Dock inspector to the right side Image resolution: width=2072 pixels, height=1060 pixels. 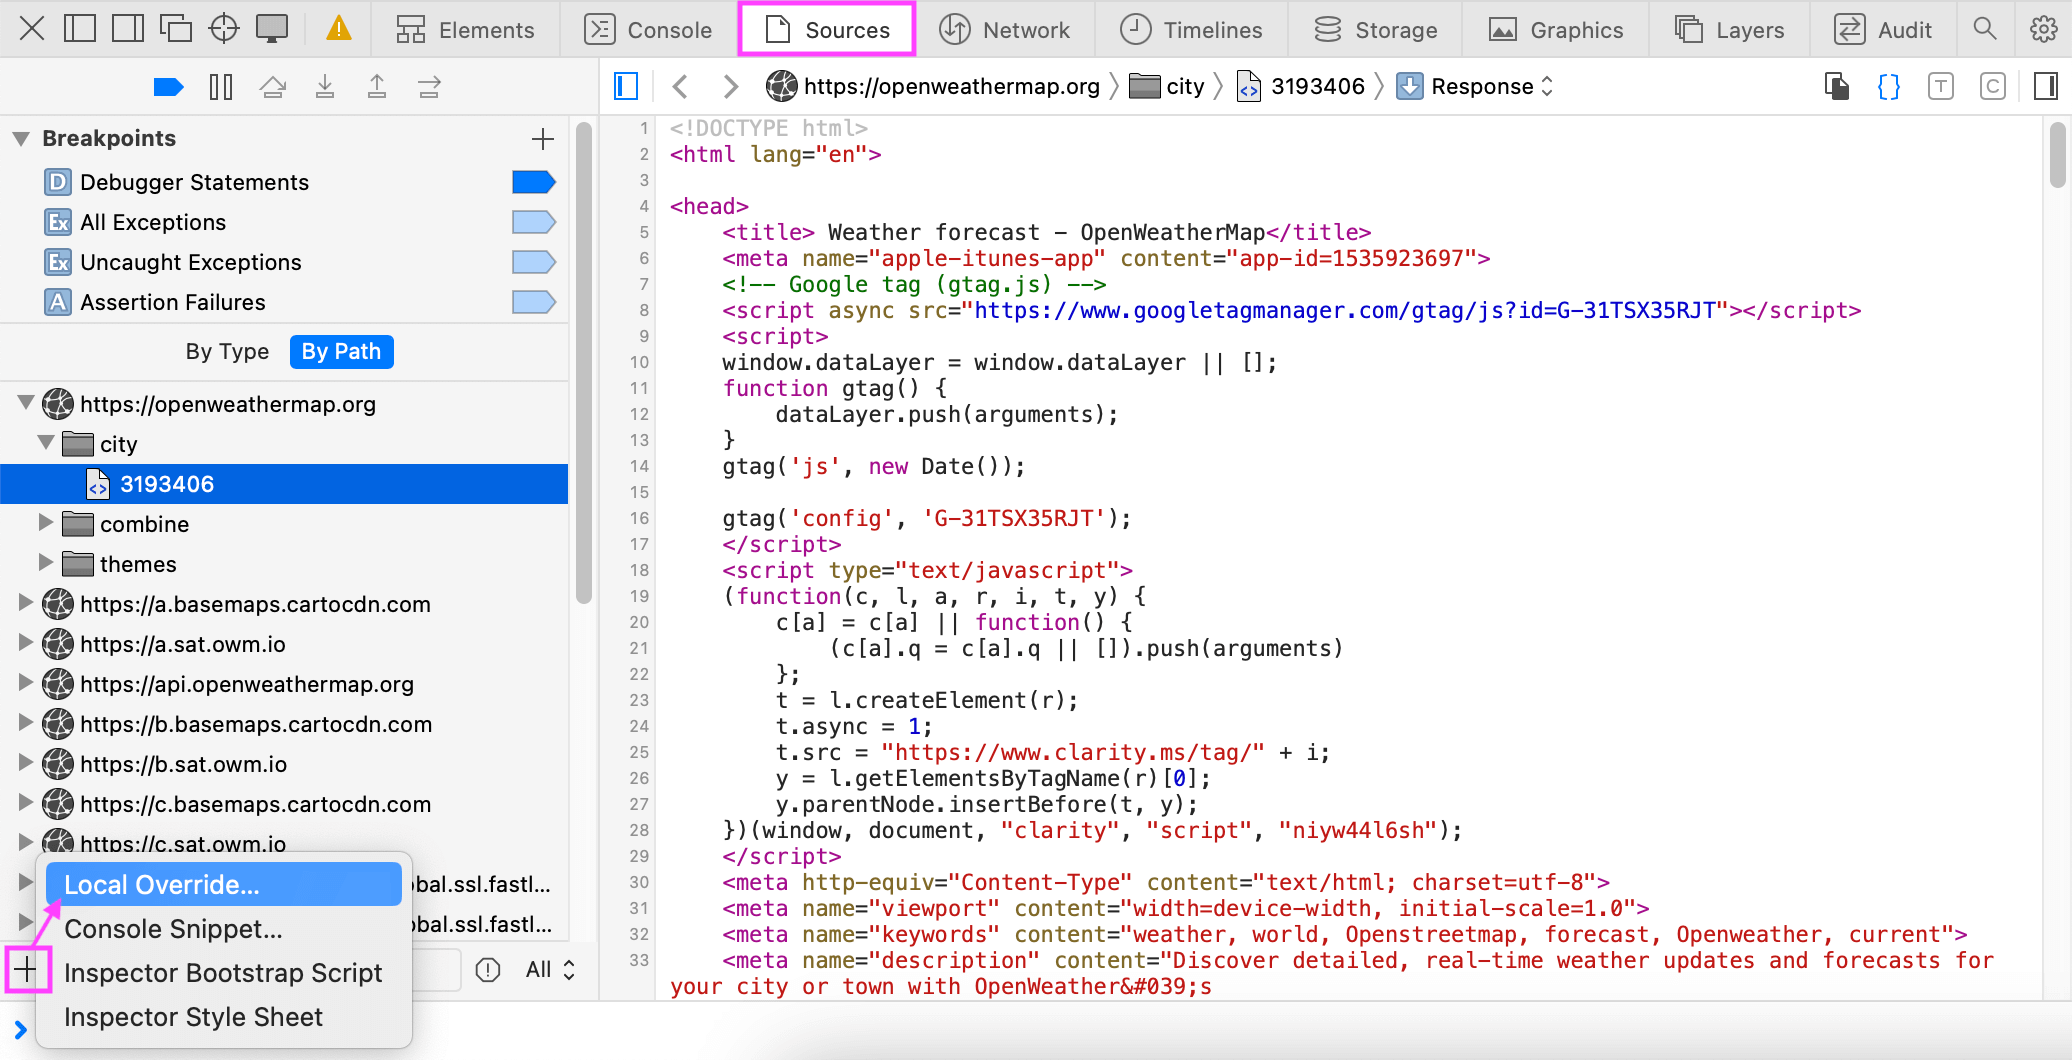pyautogui.click(x=128, y=29)
